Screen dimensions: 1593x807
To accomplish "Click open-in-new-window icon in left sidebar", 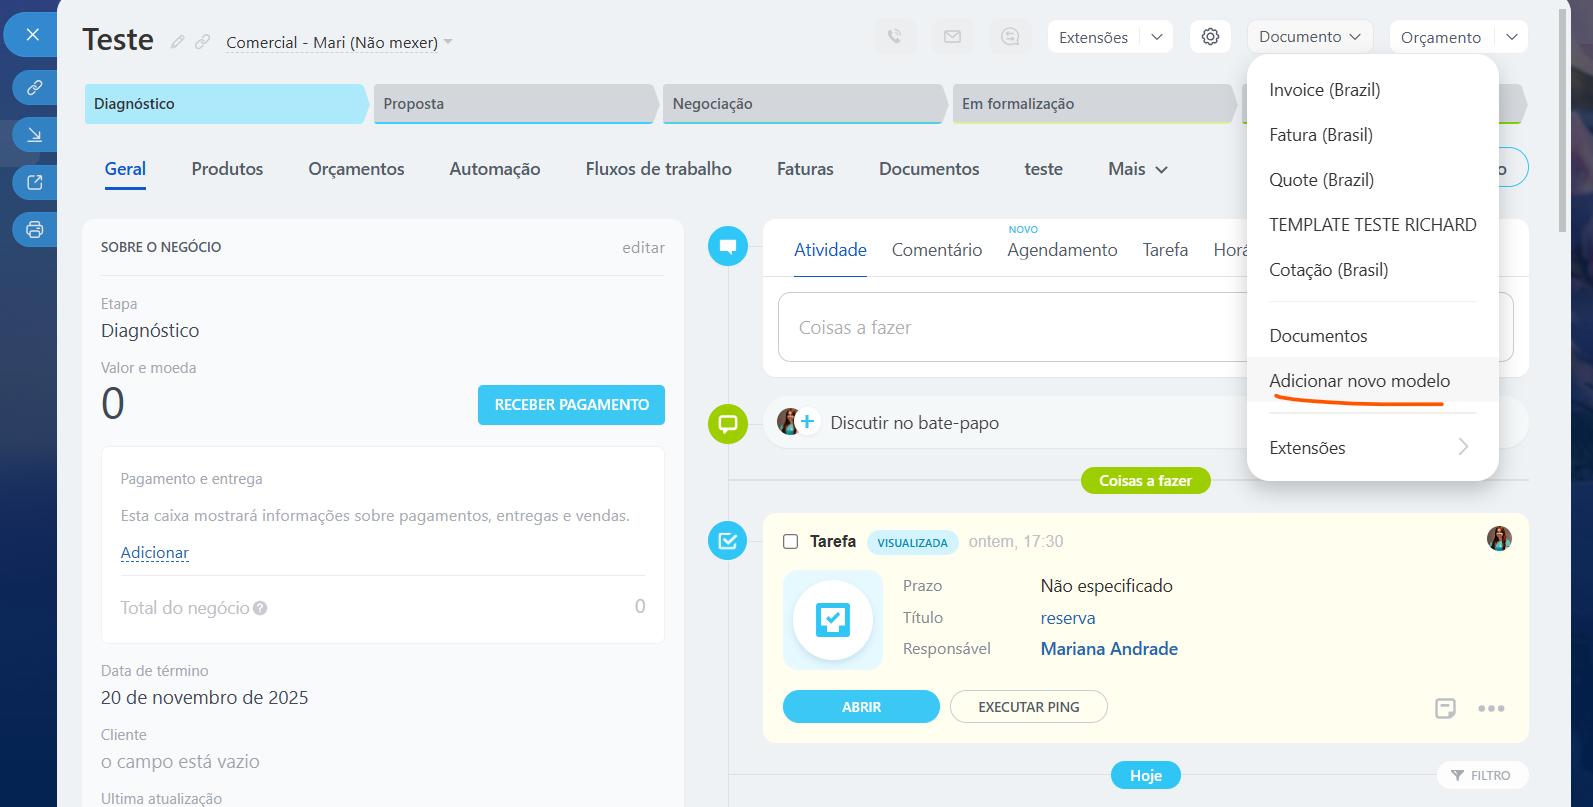I will (34, 182).
